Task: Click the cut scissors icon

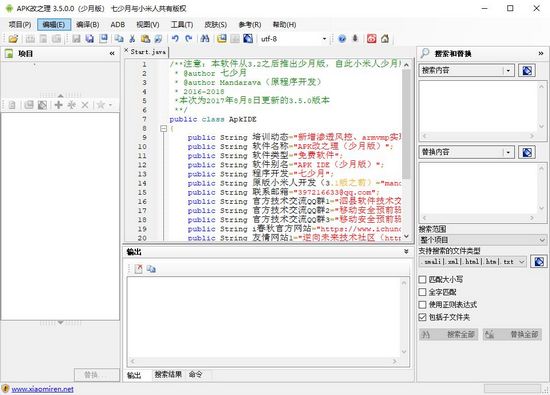Action: [x=132, y=39]
